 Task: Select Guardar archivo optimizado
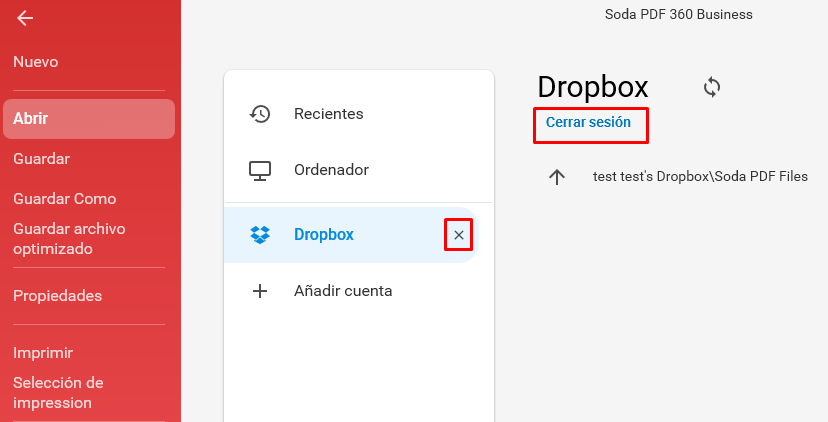[69, 239]
